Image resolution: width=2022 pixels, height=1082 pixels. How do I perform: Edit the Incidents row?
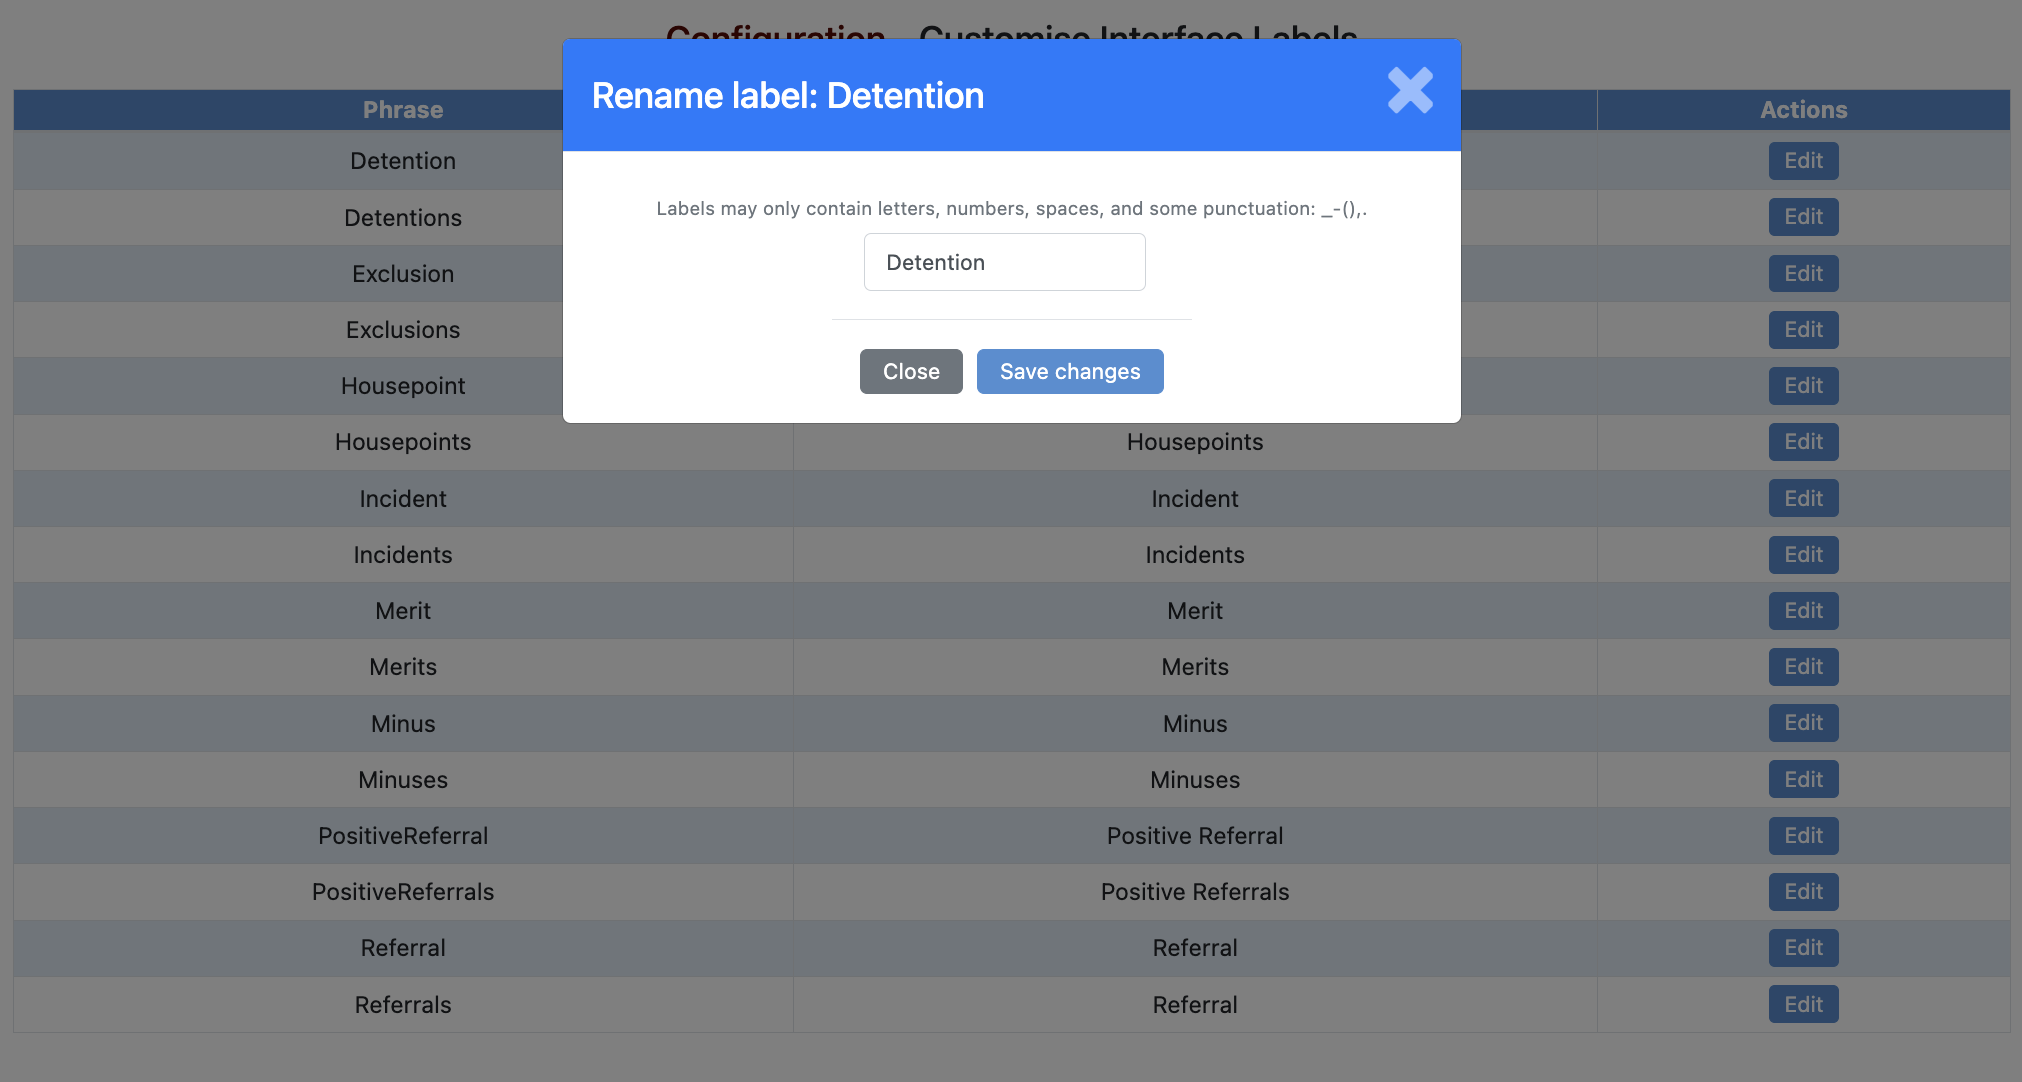click(x=1803, y=555)
